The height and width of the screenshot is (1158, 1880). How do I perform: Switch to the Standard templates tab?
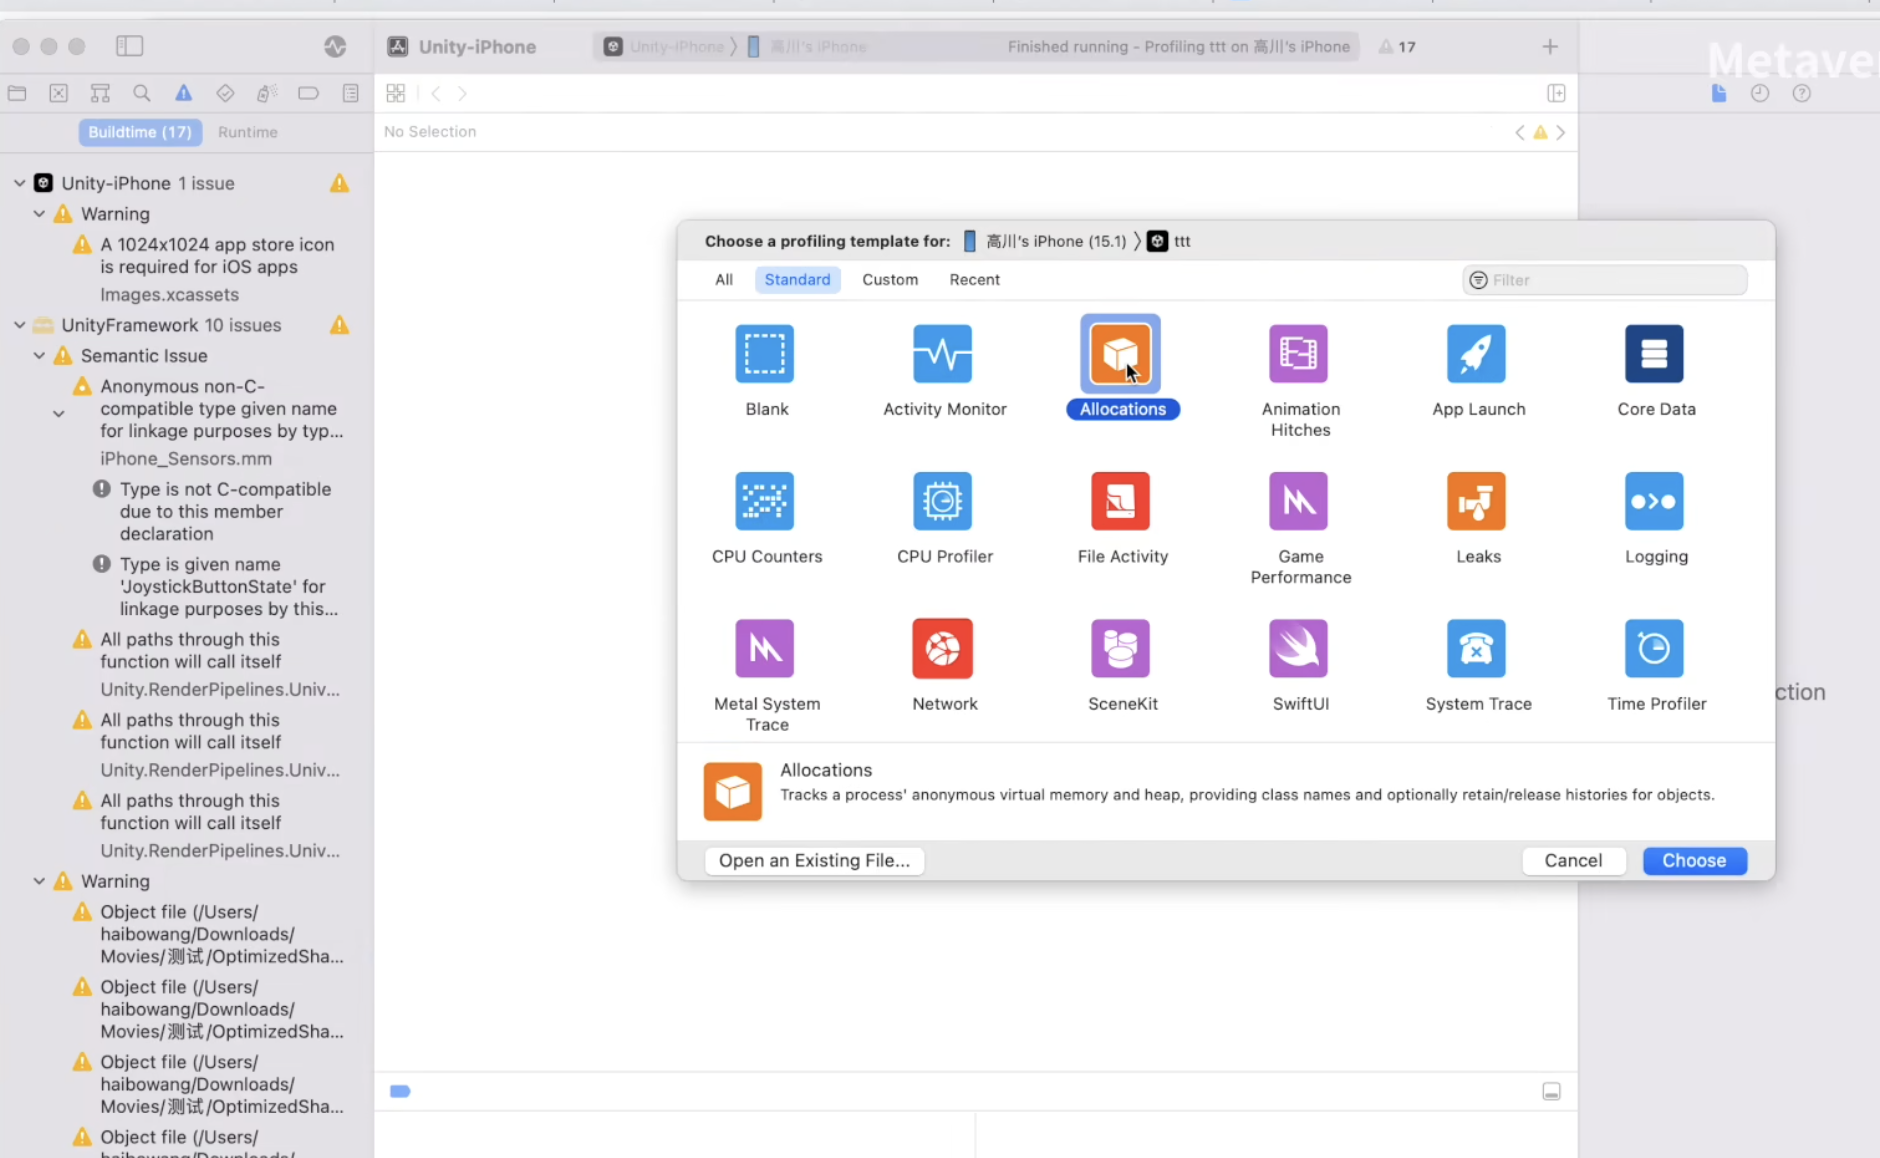[x=797, y=280]
